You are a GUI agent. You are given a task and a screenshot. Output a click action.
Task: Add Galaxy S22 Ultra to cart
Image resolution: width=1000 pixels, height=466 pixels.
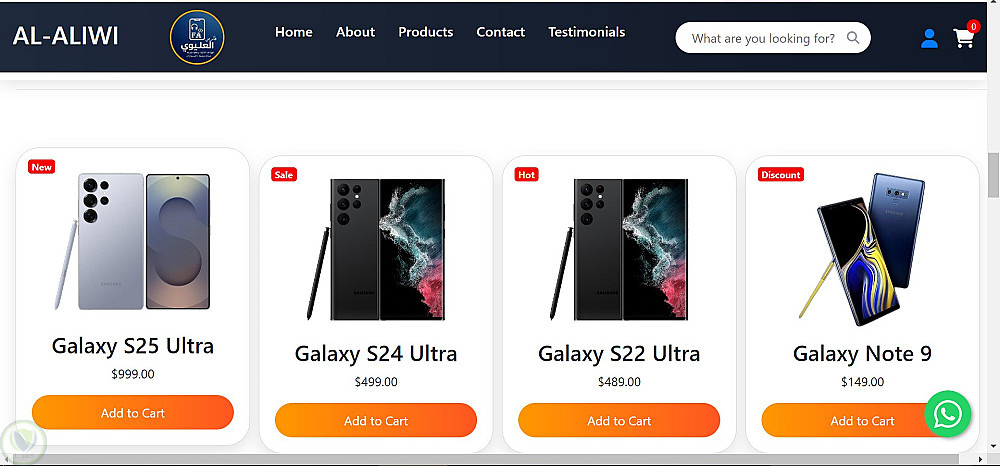tap(619, 421)
